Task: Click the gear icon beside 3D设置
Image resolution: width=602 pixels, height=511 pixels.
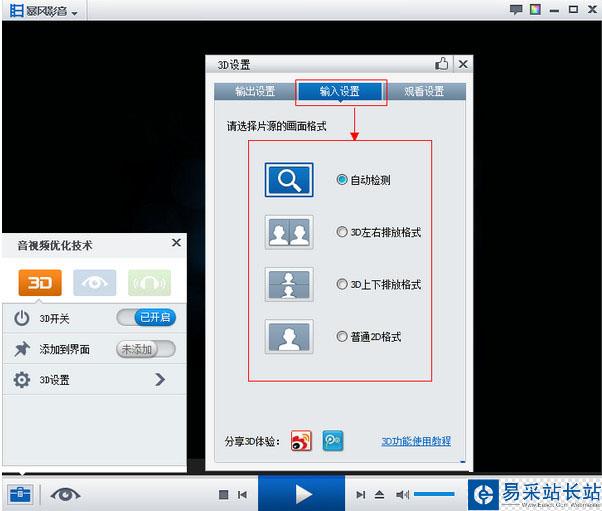Action: [x=22, y=380]
